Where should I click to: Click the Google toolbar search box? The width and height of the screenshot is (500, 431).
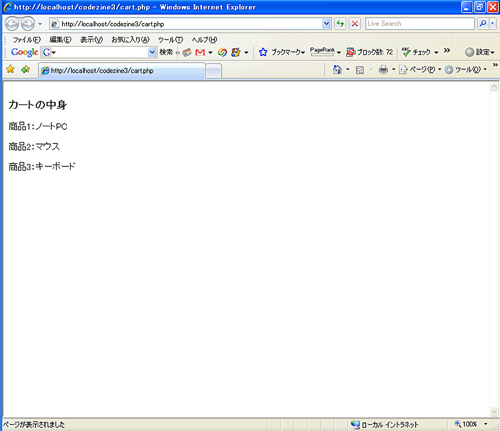pos(99,52)
